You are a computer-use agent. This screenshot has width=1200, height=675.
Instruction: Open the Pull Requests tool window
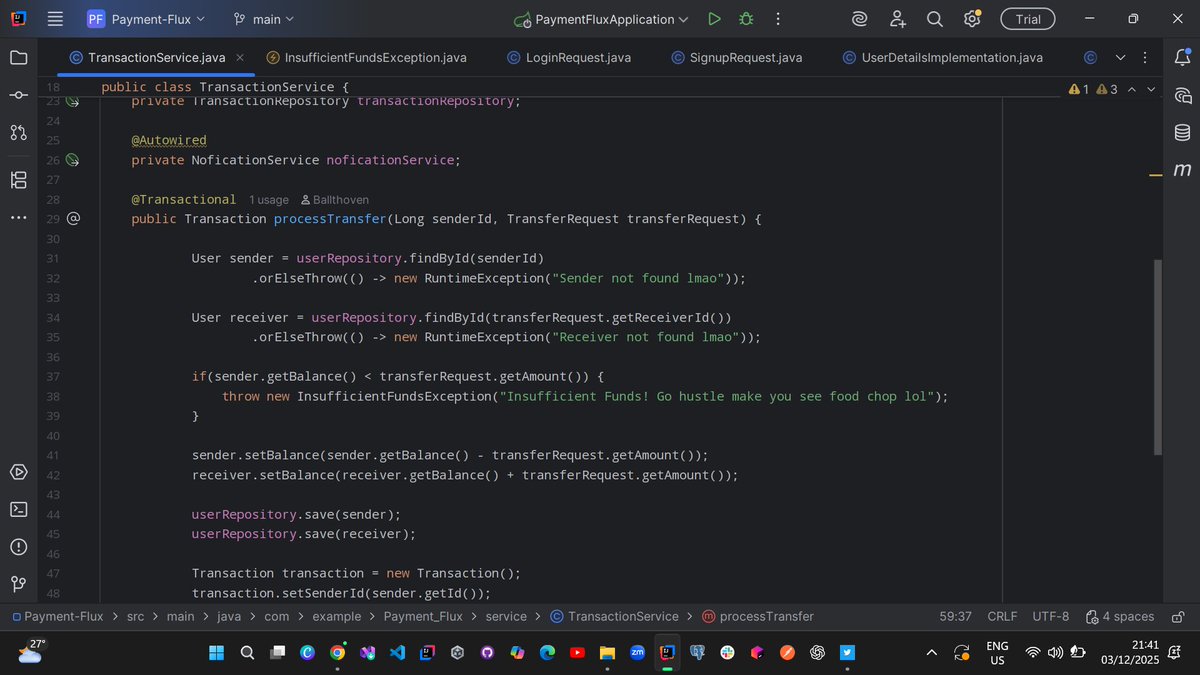tap(18, 133)
